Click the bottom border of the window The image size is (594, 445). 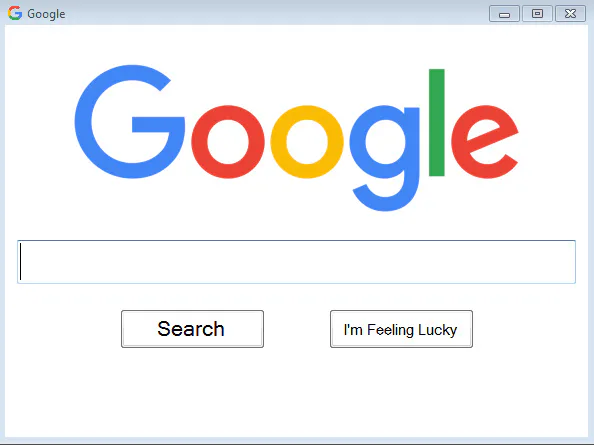click(297, 440)
